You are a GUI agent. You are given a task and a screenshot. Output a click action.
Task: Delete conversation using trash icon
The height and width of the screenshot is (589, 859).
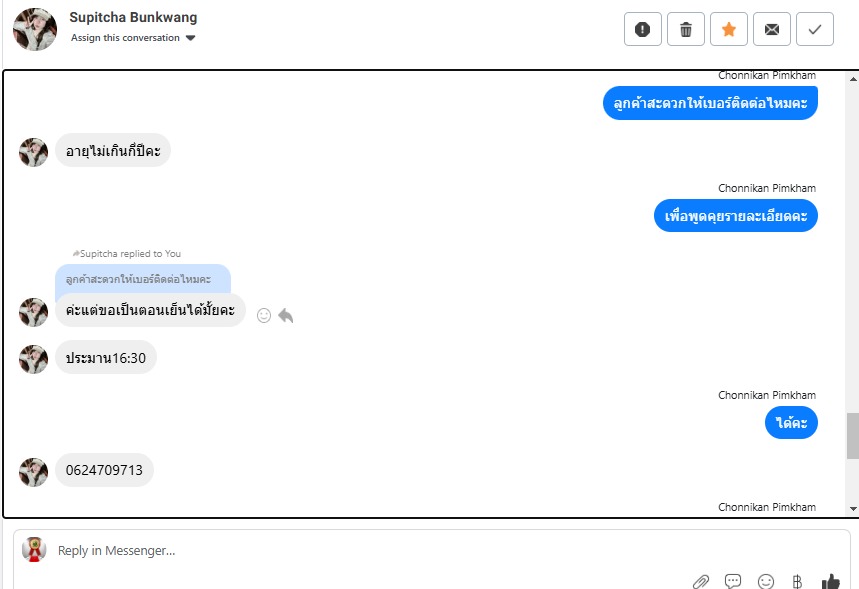click(685, 29)
